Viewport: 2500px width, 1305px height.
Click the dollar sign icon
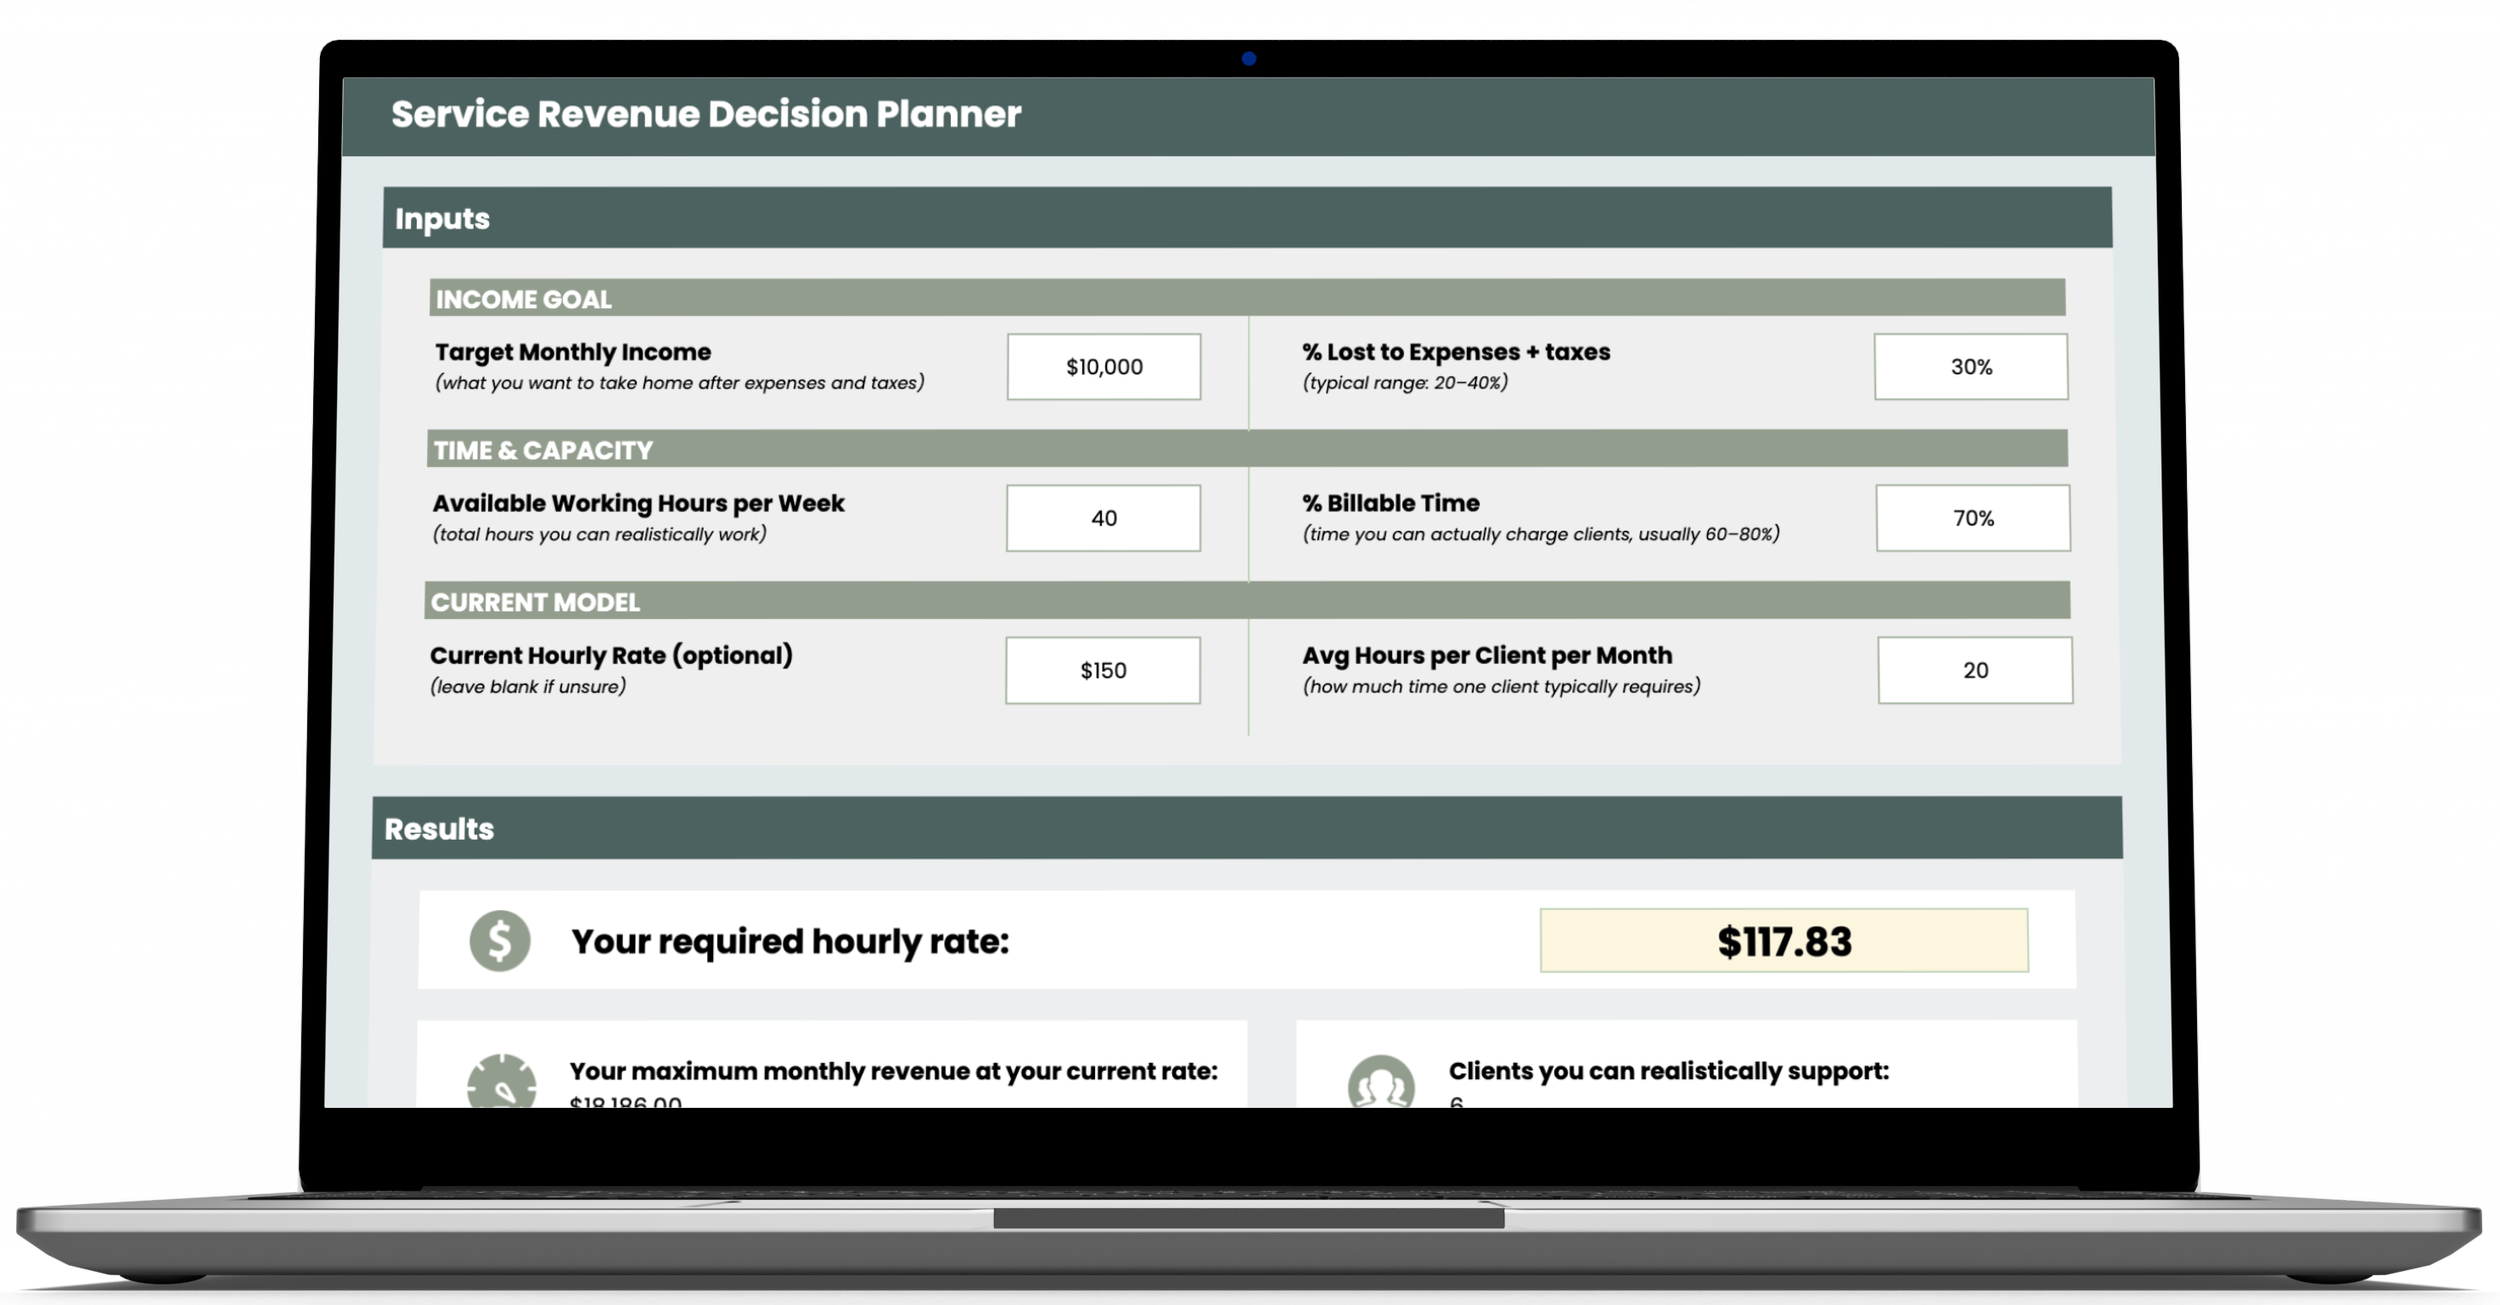(x=499, y=940)
